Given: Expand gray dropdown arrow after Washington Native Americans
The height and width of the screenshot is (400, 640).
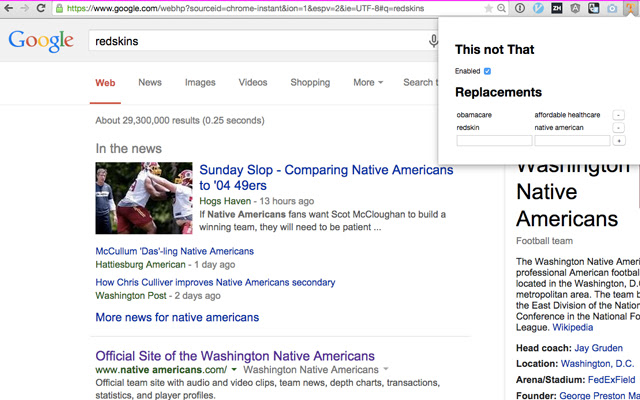Looking at the screenshot, I should pos(386,370).
